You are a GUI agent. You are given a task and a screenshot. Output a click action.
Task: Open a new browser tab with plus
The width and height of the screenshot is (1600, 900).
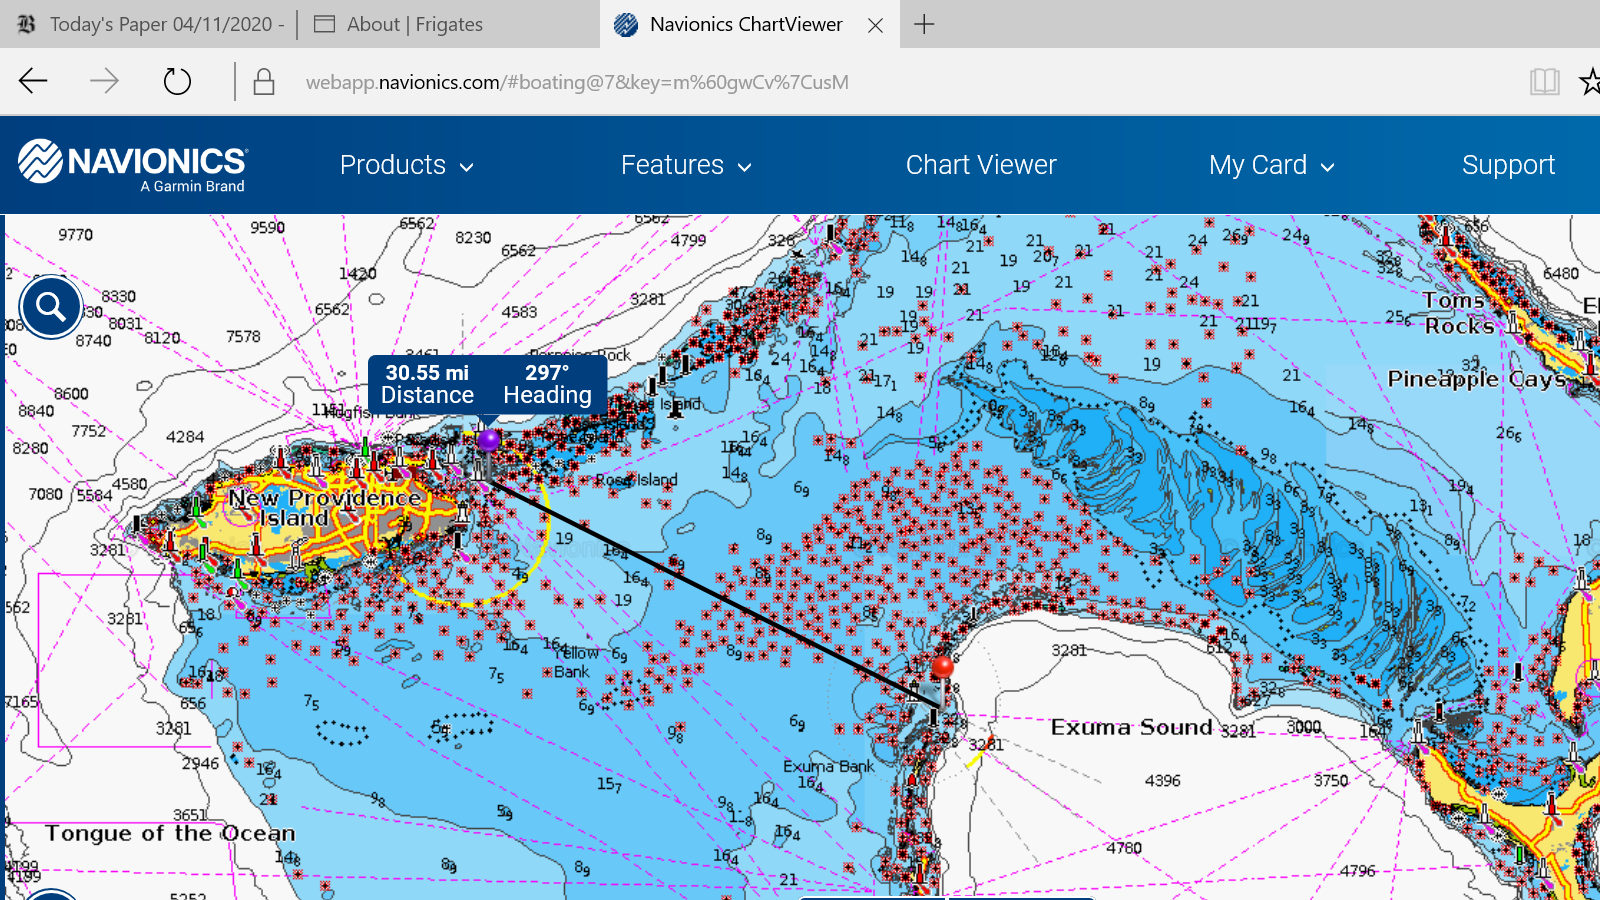click(x=924, y=24)
